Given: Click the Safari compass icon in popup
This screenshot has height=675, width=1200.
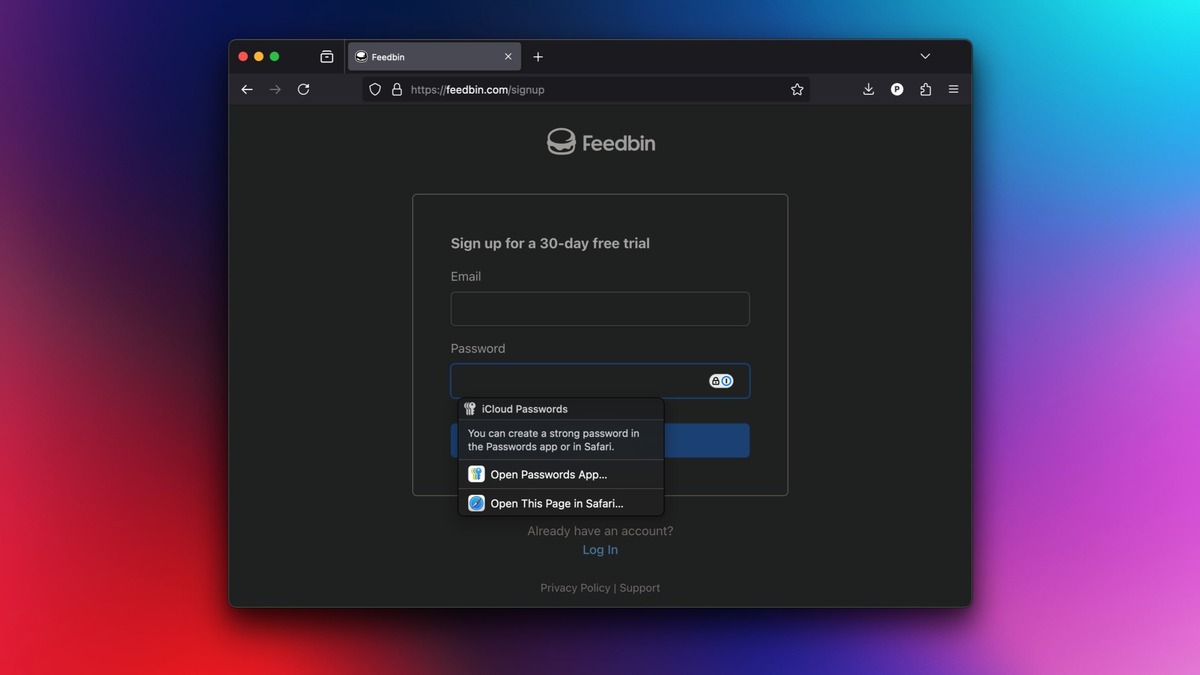Looking at the screenshot, I should click(x=476, y=503).
